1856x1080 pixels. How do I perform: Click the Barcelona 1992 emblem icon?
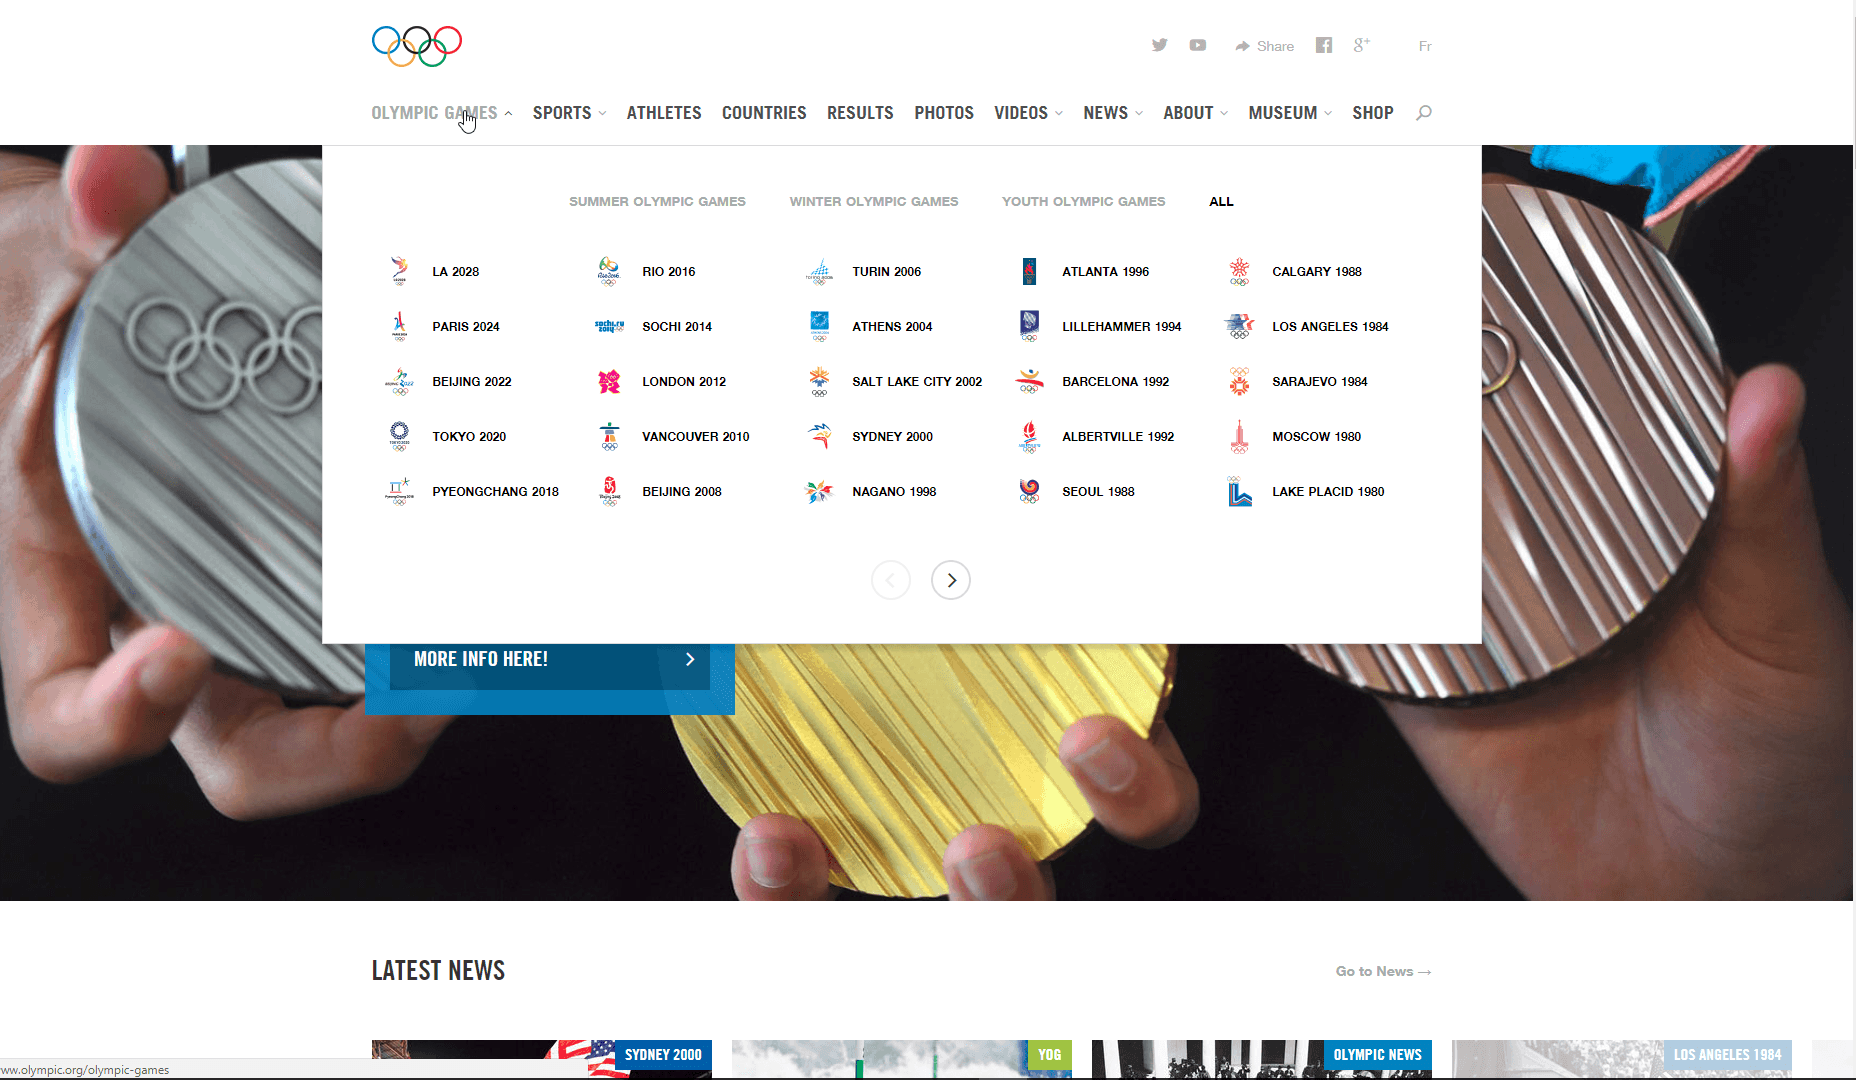click(1029, 381)
